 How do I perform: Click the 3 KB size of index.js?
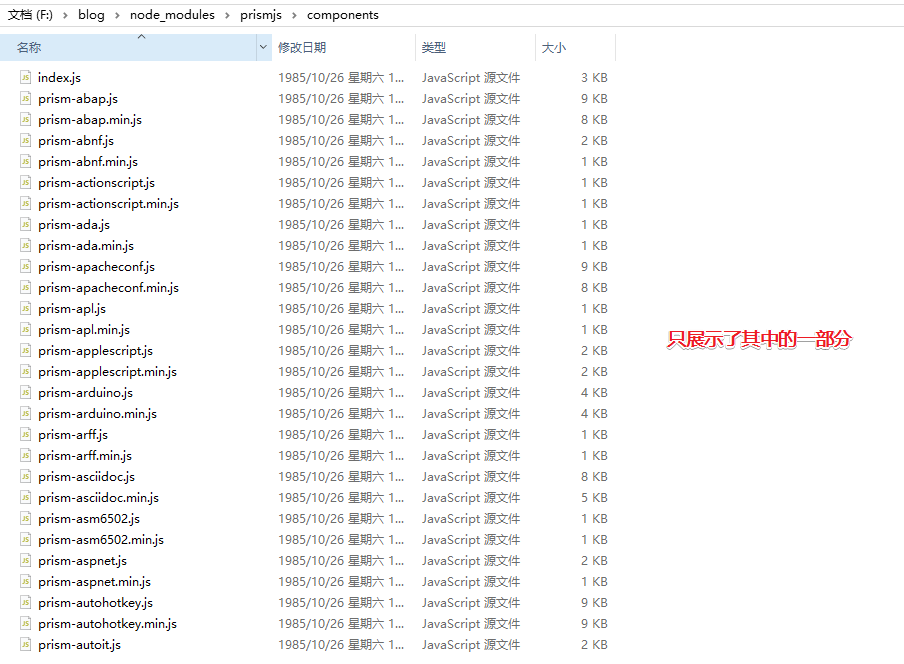pos(594,77)
